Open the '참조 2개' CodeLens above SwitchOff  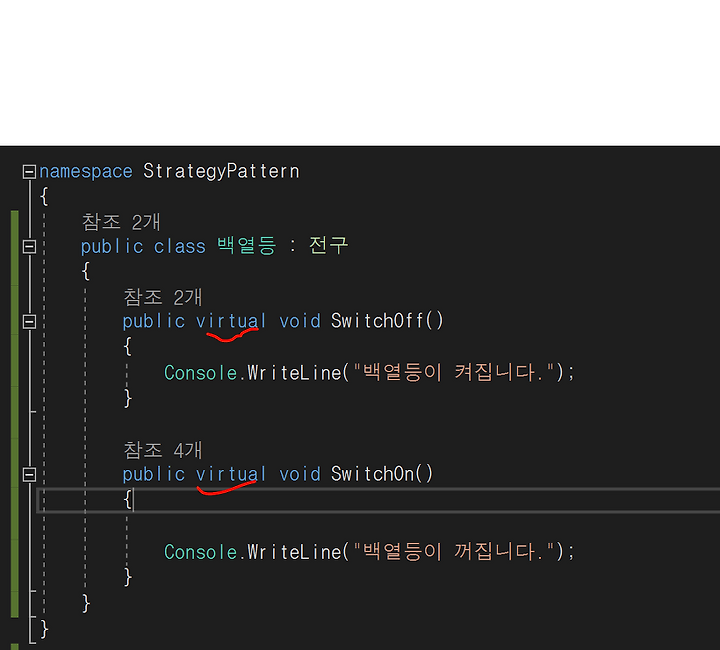pyautogui.click(x=163, y=297)
